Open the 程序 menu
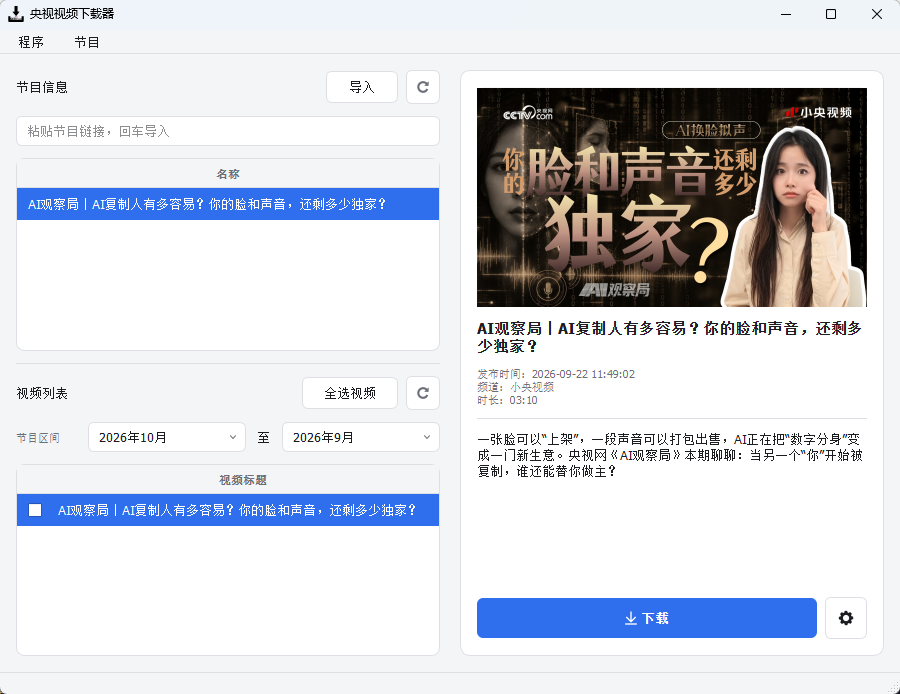The height and width of the screenshot is (694, 900). pos(31,42)
